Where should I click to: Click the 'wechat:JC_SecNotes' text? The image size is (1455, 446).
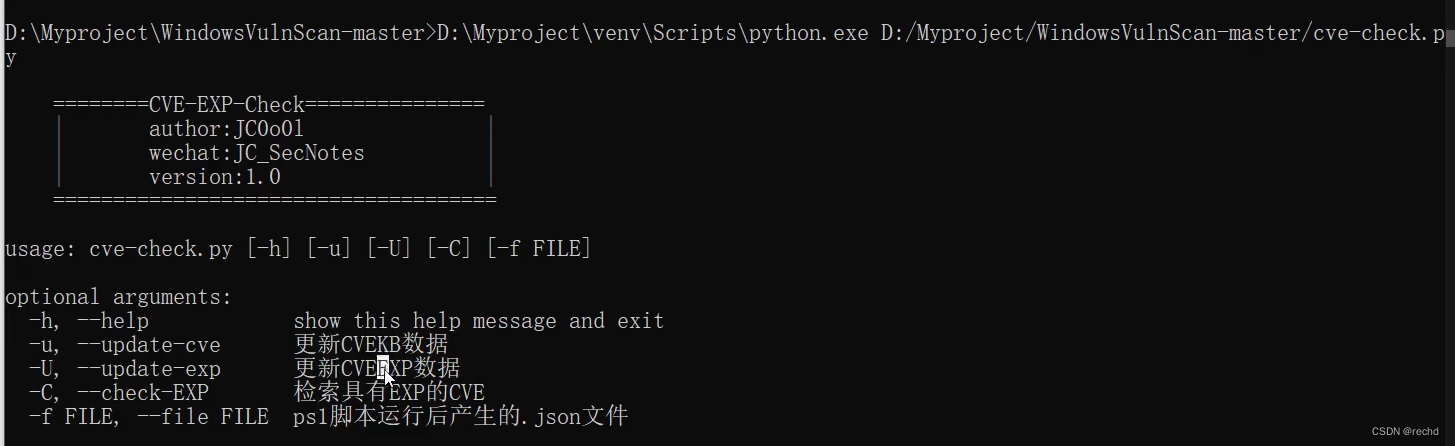[256, 153]
